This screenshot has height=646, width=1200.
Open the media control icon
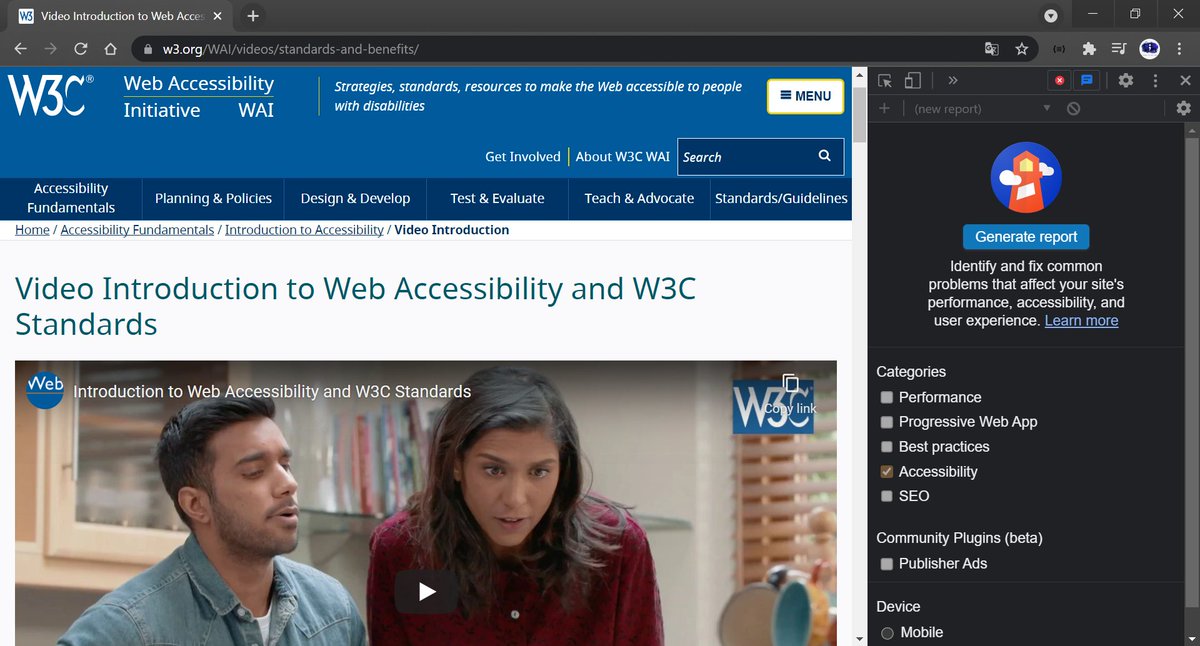[x=1119, y=48]
